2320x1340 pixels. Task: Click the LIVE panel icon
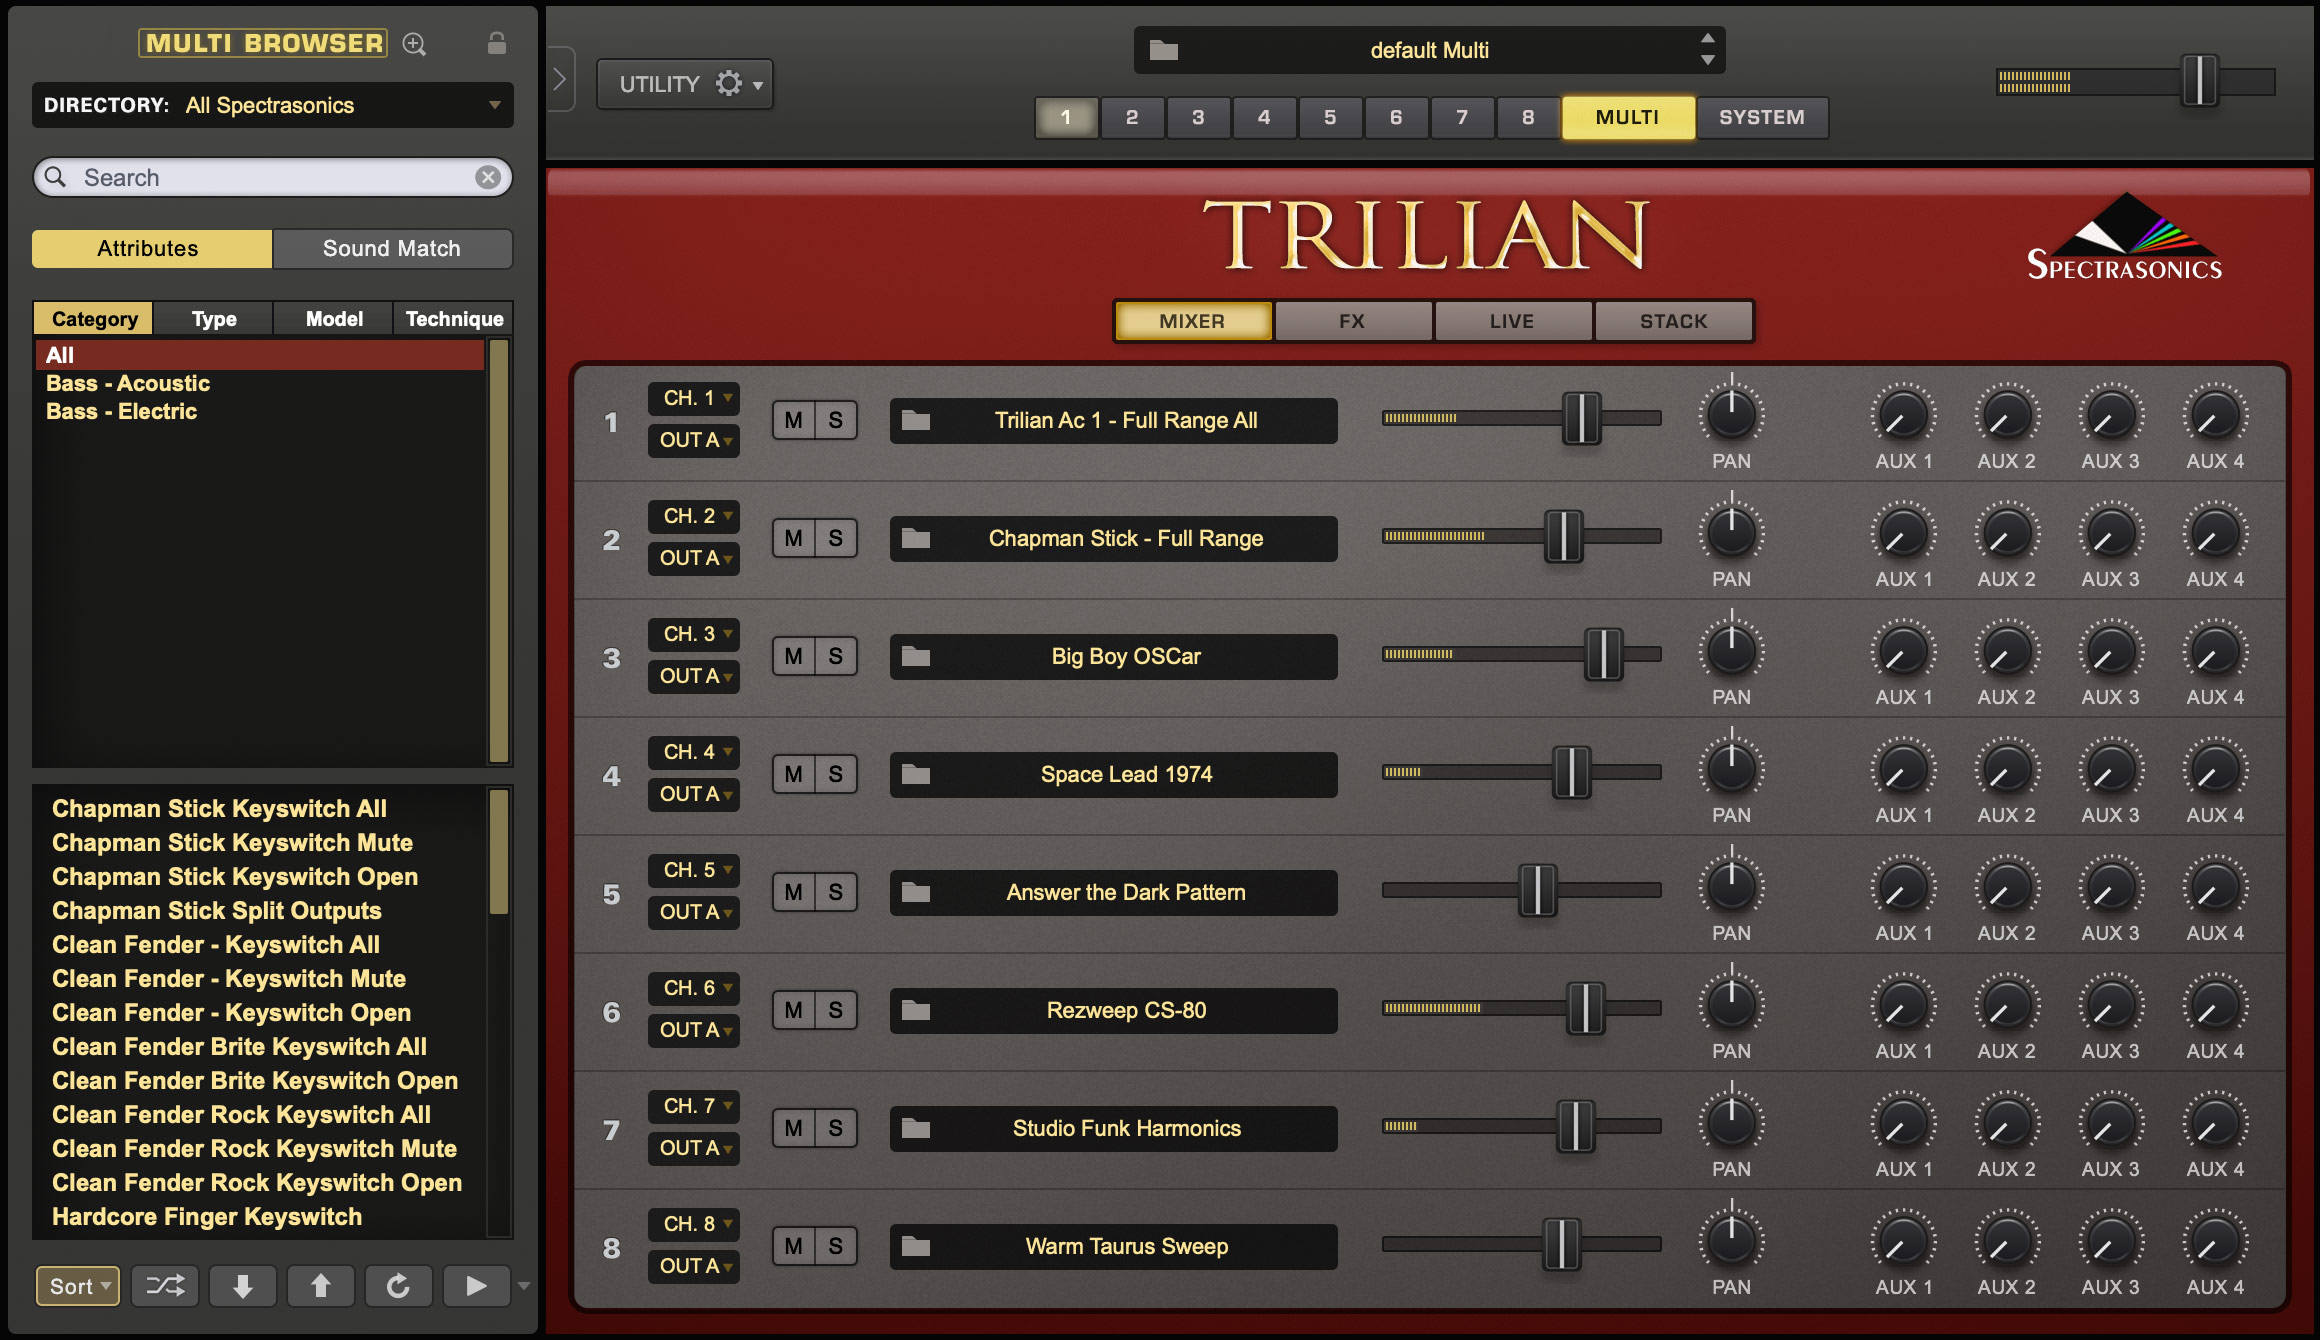[x=1508, y=319]
